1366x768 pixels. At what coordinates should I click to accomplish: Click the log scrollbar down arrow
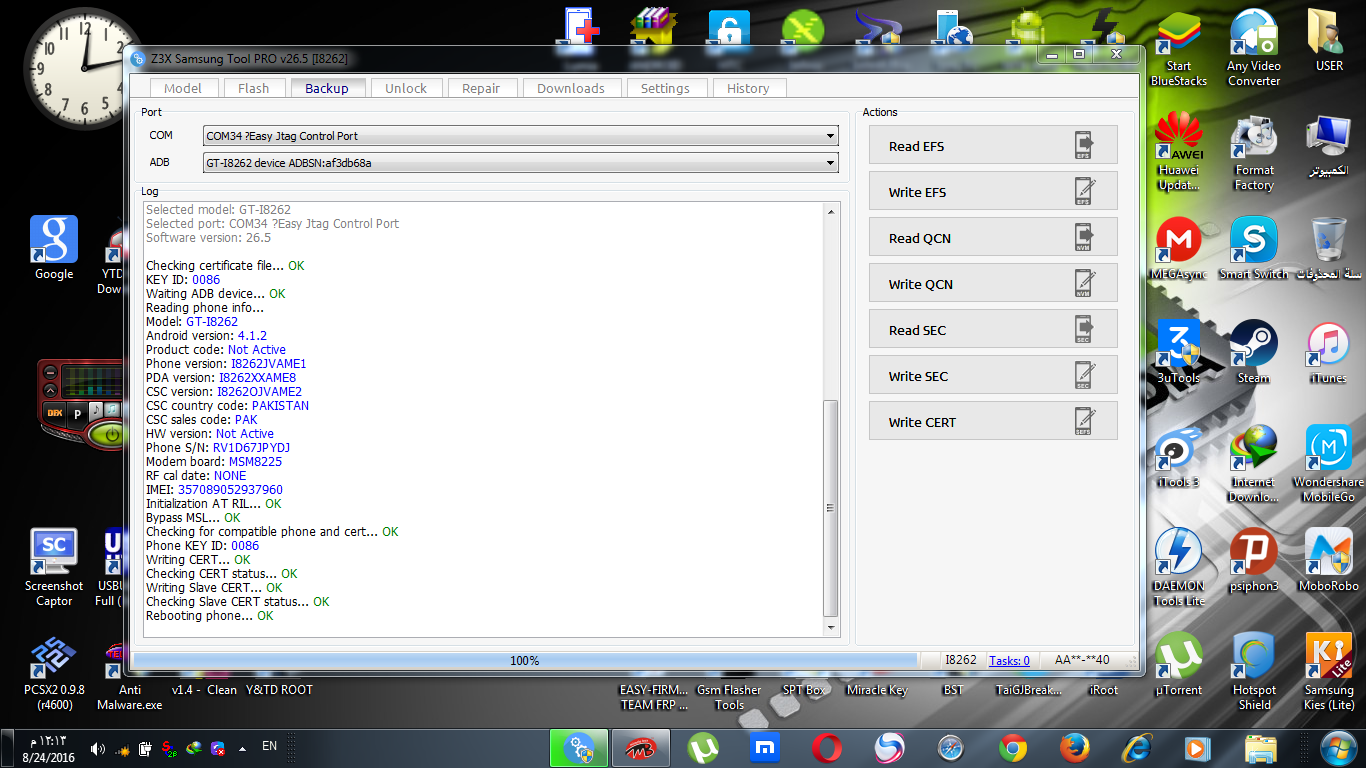(831, 627)
